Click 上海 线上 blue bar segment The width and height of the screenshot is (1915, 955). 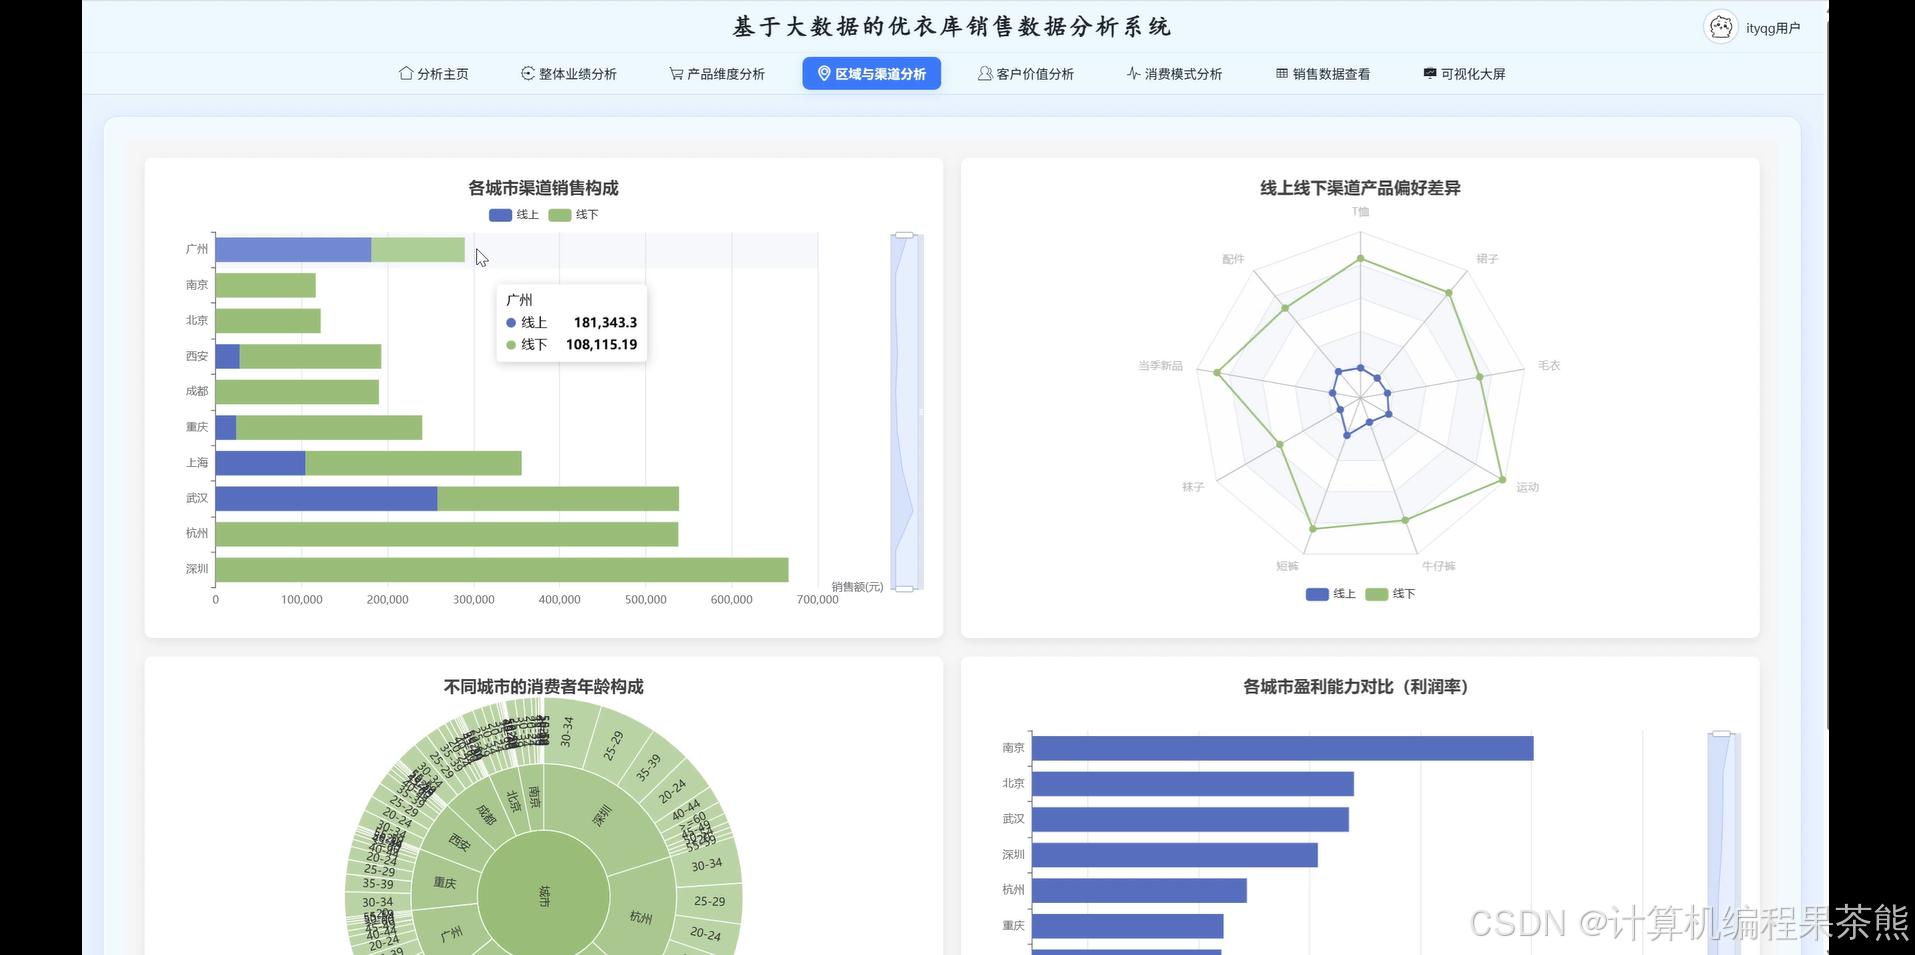click(260, 463)
